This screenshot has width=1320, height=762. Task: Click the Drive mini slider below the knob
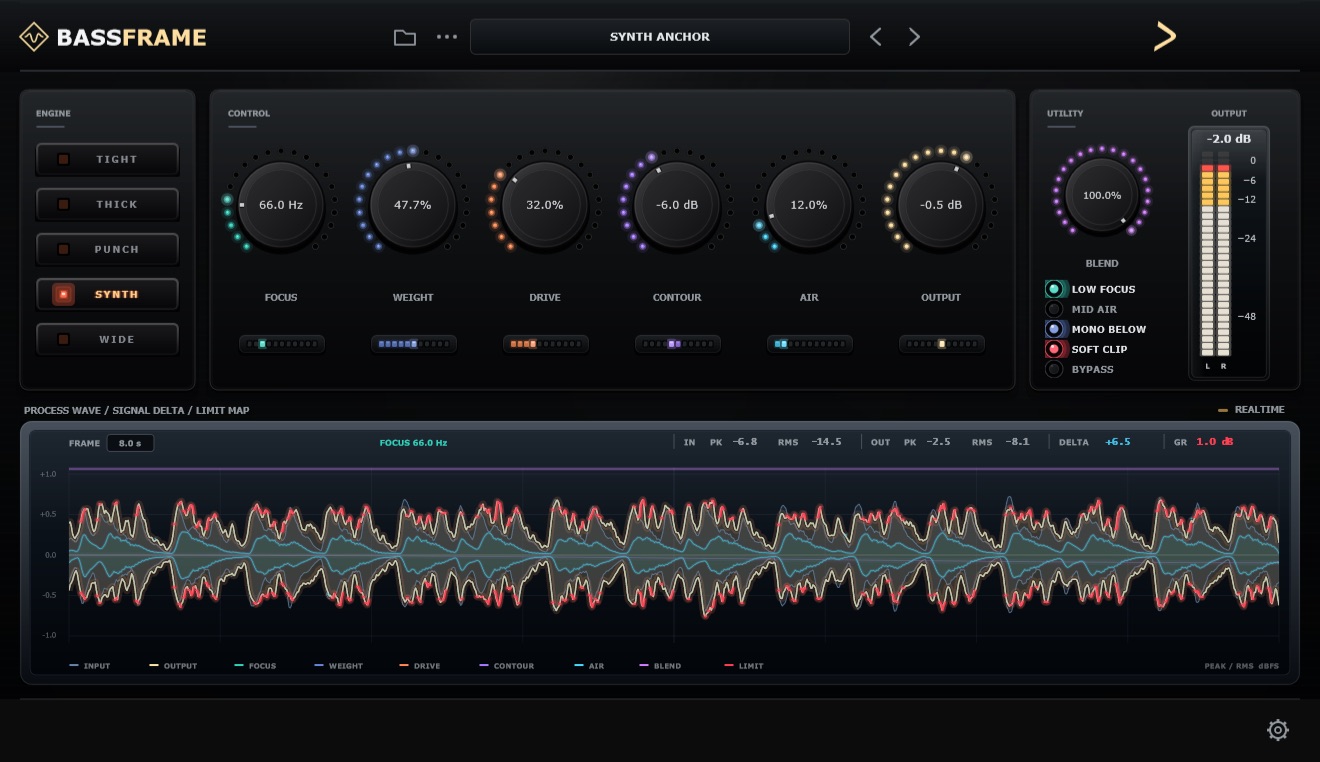(x=545, y=344)
